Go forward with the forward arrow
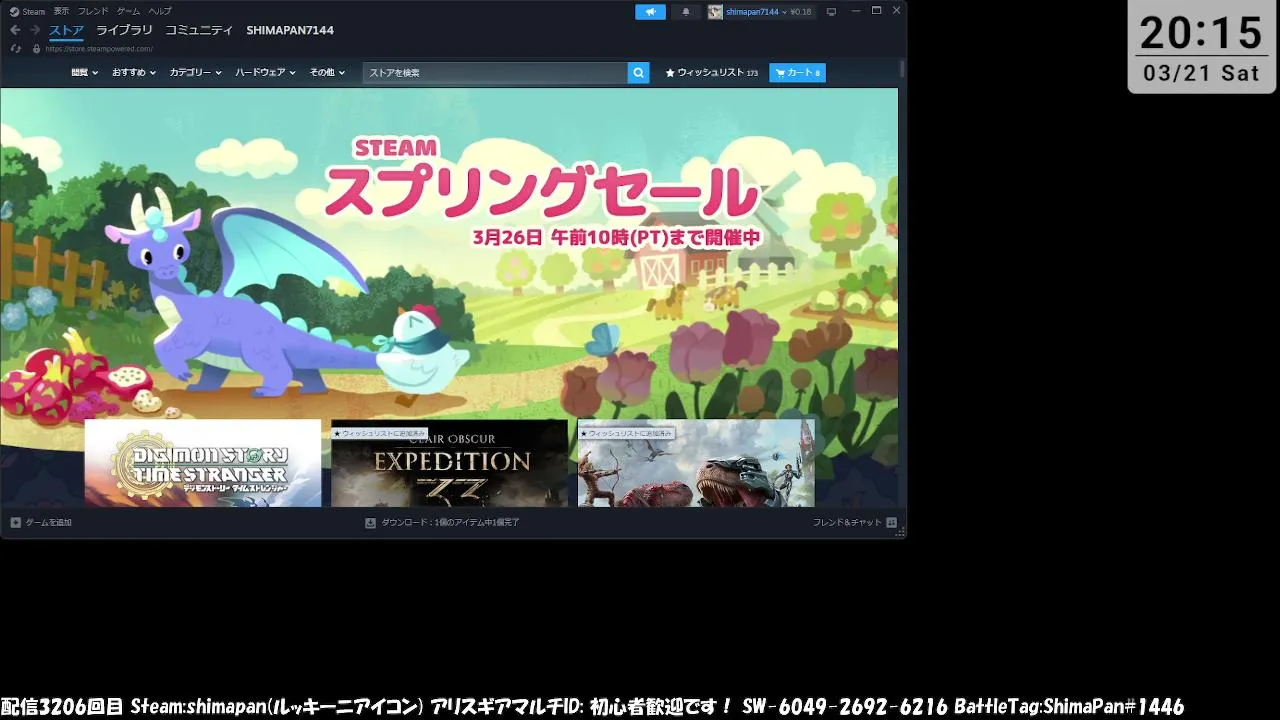The height and width of the screenshot is (720, 1280). 35,30
